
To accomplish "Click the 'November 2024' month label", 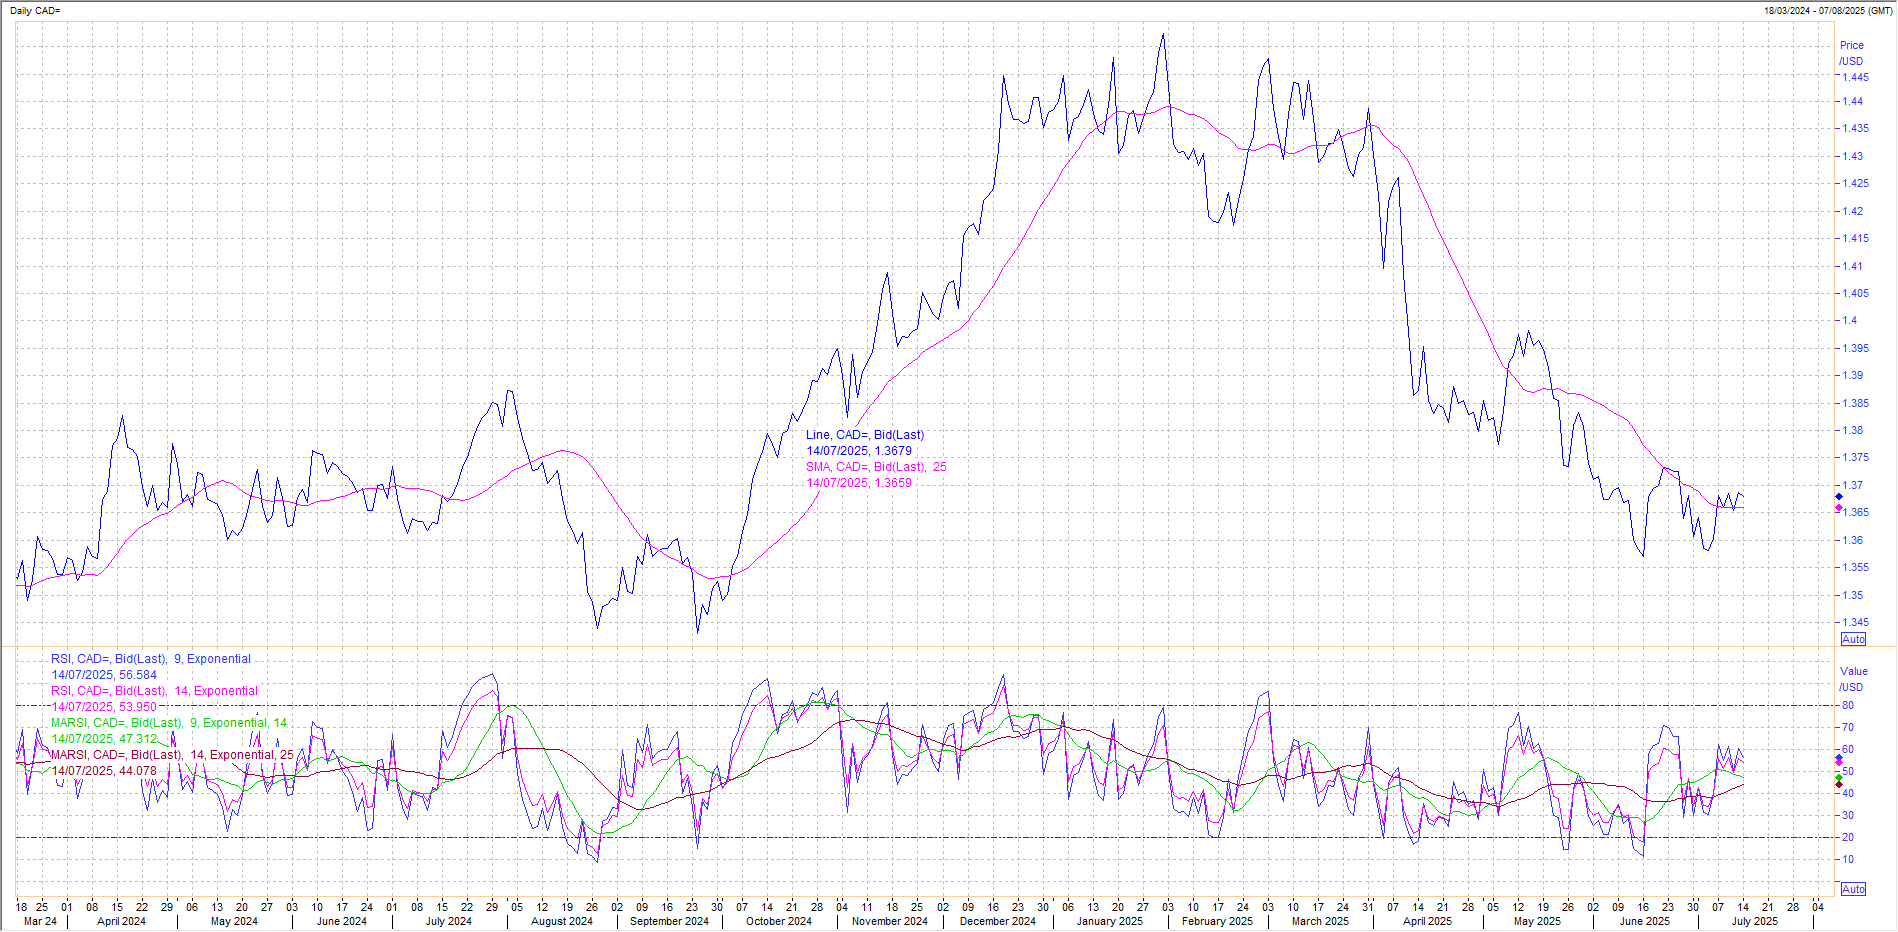I will 890,921.
